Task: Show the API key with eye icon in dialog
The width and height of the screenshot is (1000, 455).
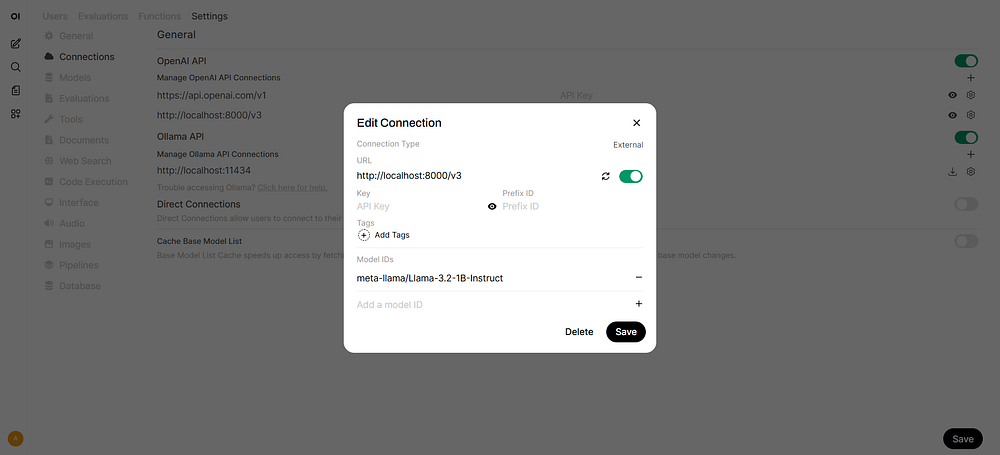Action: point(492,206)
